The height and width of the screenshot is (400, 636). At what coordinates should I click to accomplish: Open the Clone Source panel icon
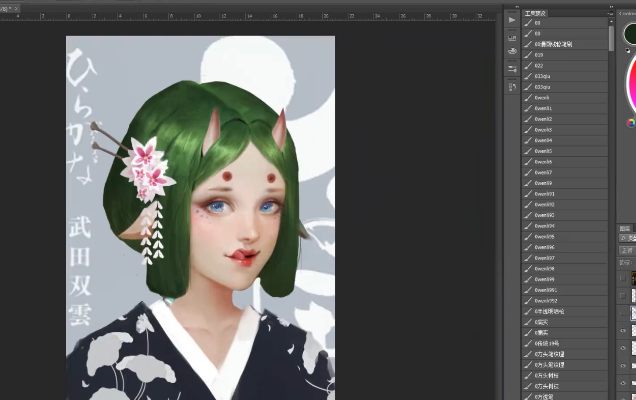pos(512,85)
